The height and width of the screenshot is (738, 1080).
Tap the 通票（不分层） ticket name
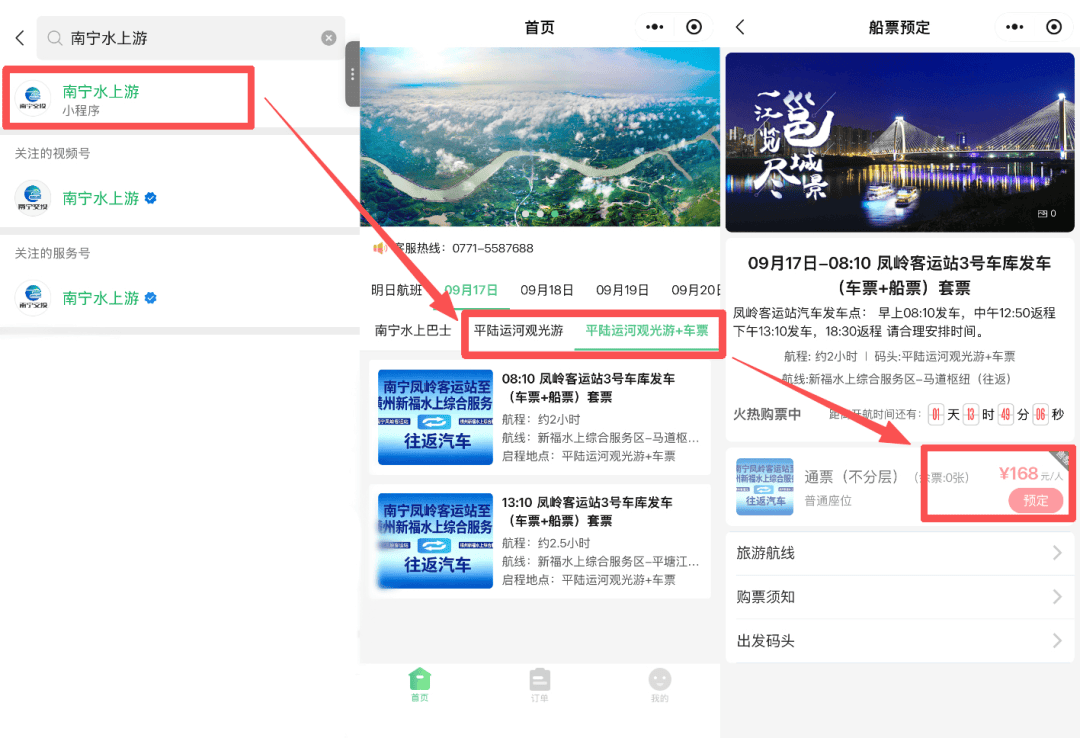[x=851, y=477]
